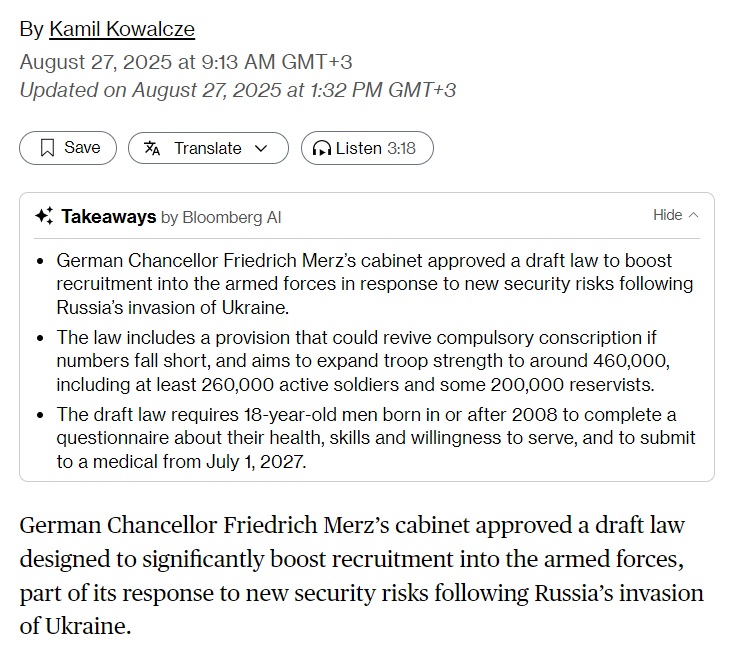Click the 3:18 audio duration
Viewport: 737px width, 657px height.
pyautogui.click(x=401, y=149)
